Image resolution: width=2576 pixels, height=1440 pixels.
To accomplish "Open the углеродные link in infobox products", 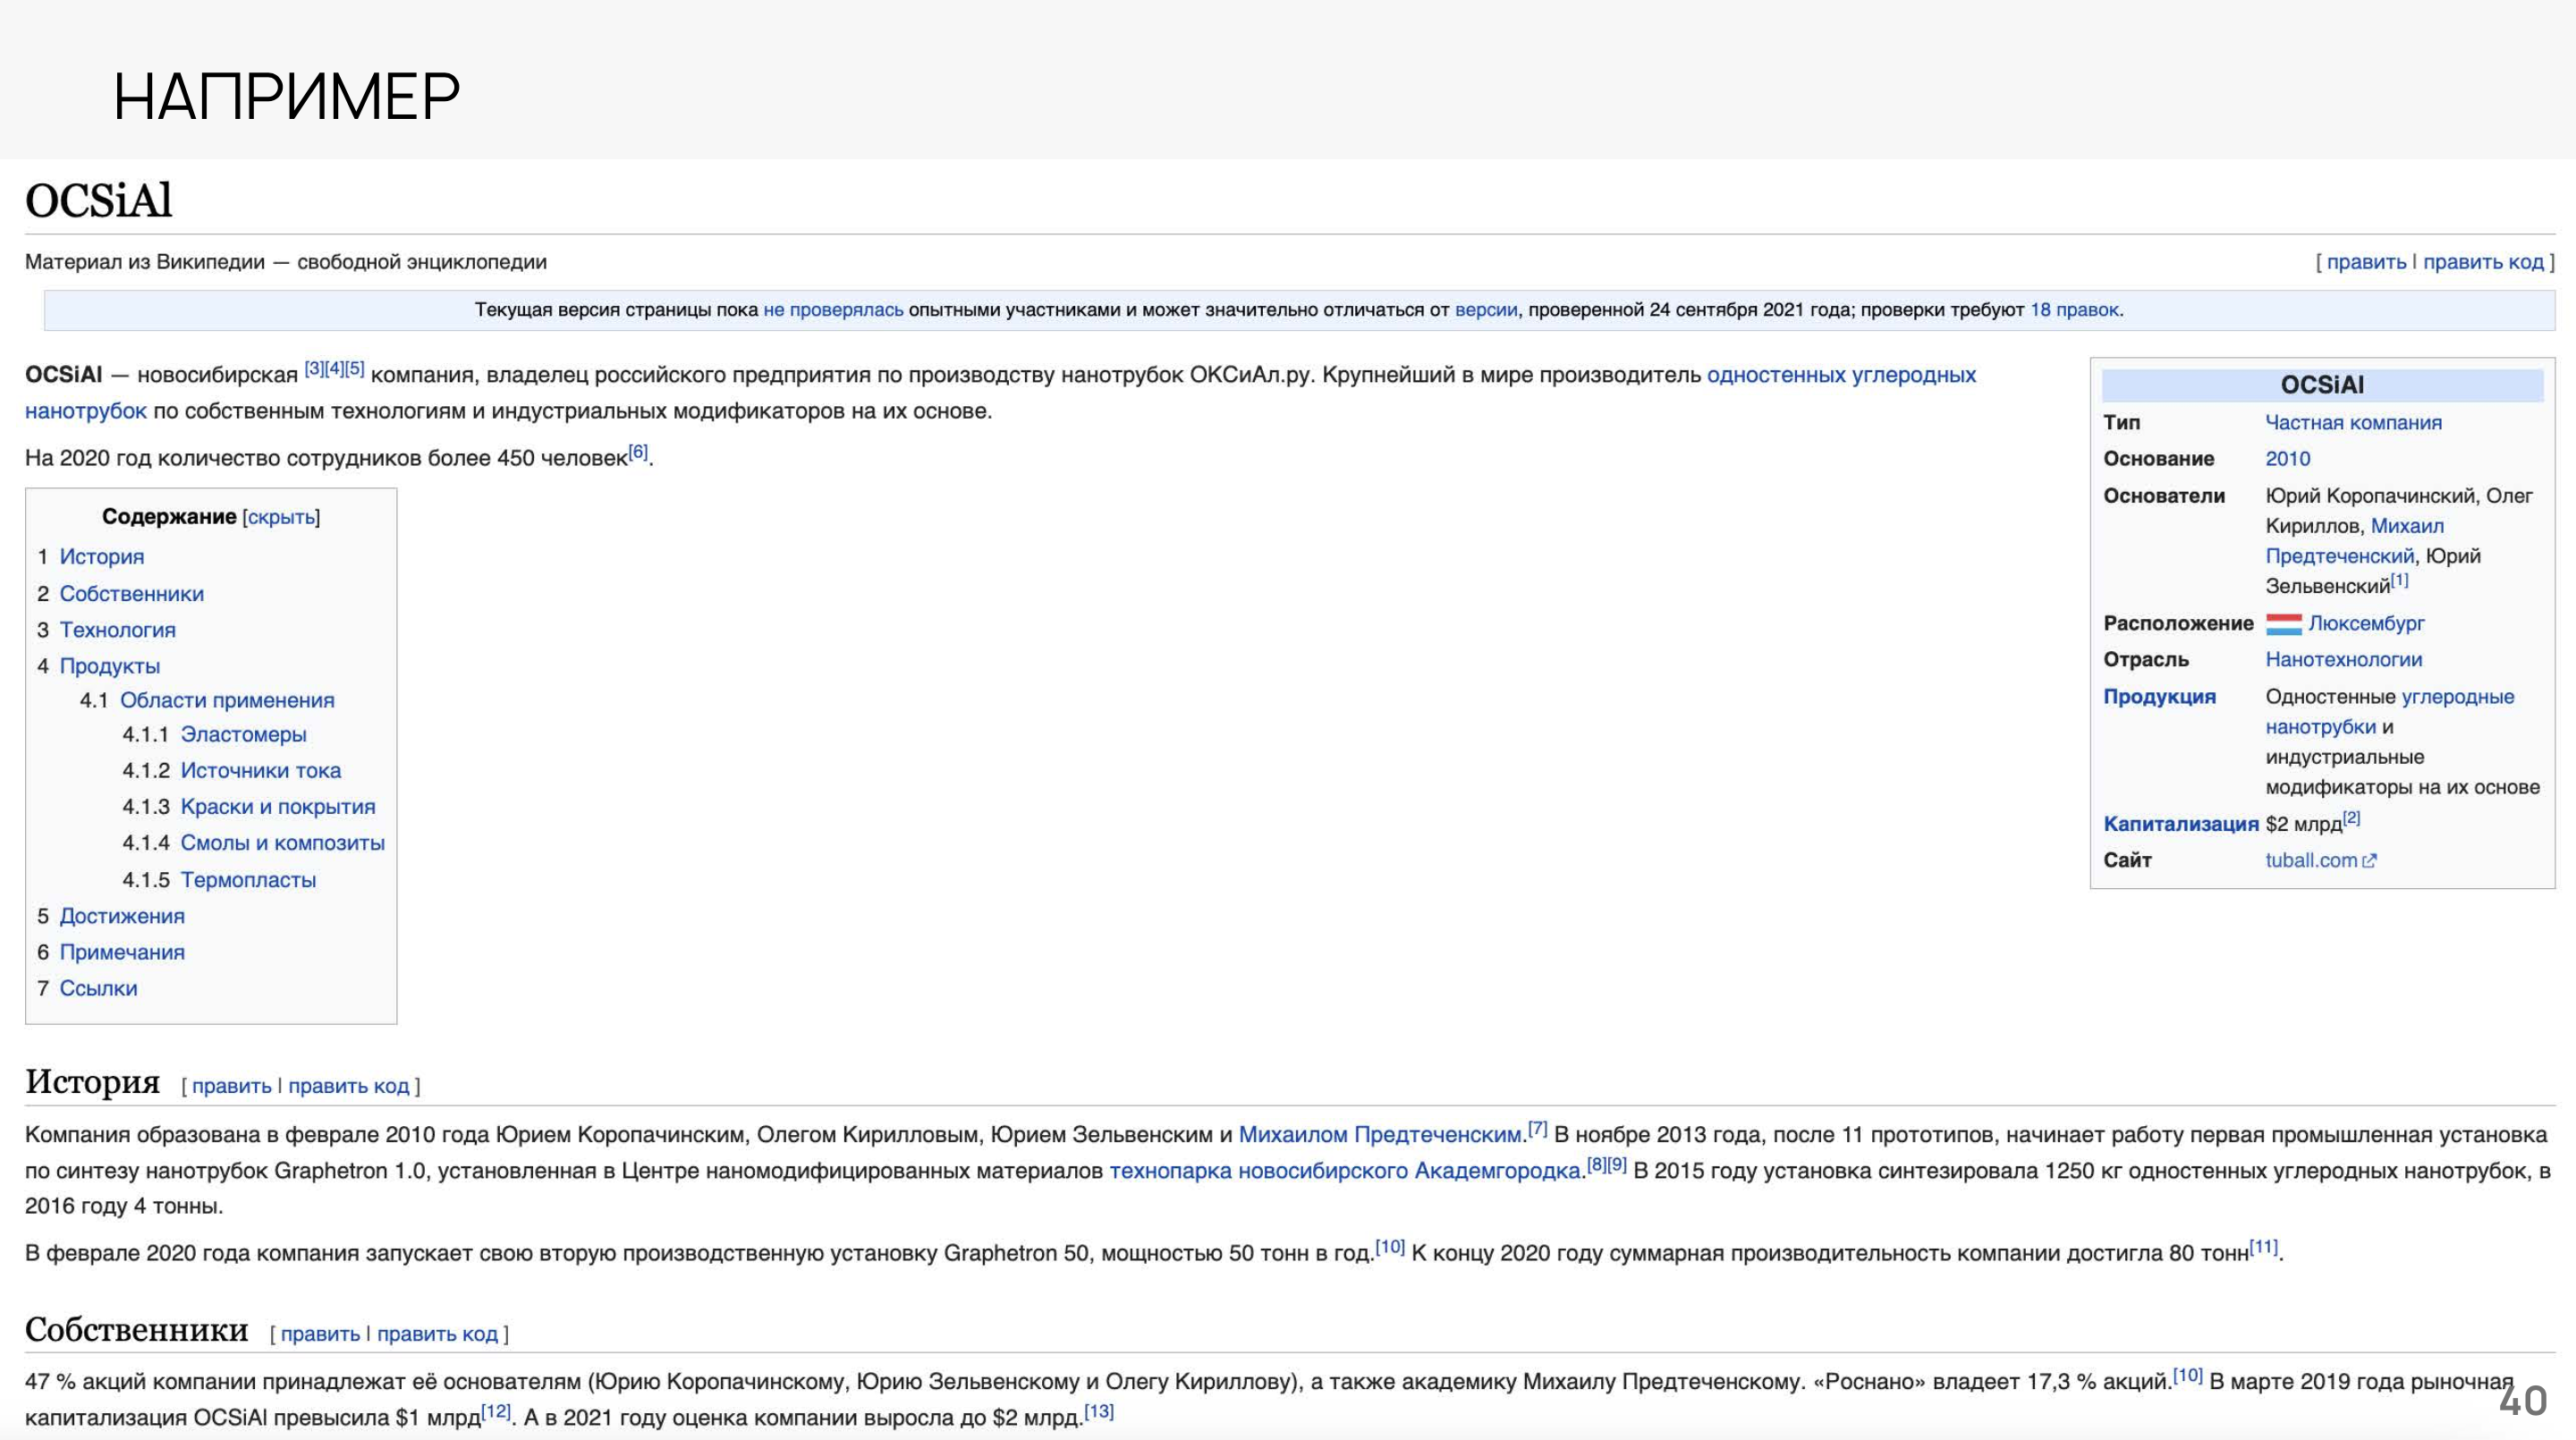I will click(2457, 697).
